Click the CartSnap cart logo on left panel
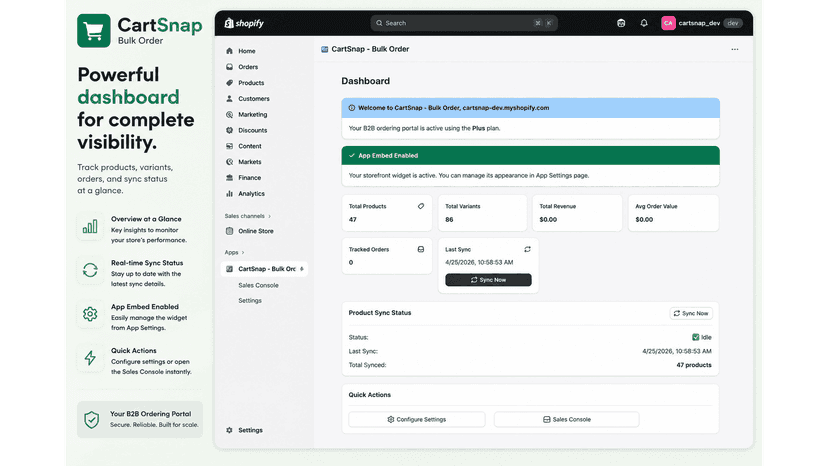 click(x=93, y=31)
